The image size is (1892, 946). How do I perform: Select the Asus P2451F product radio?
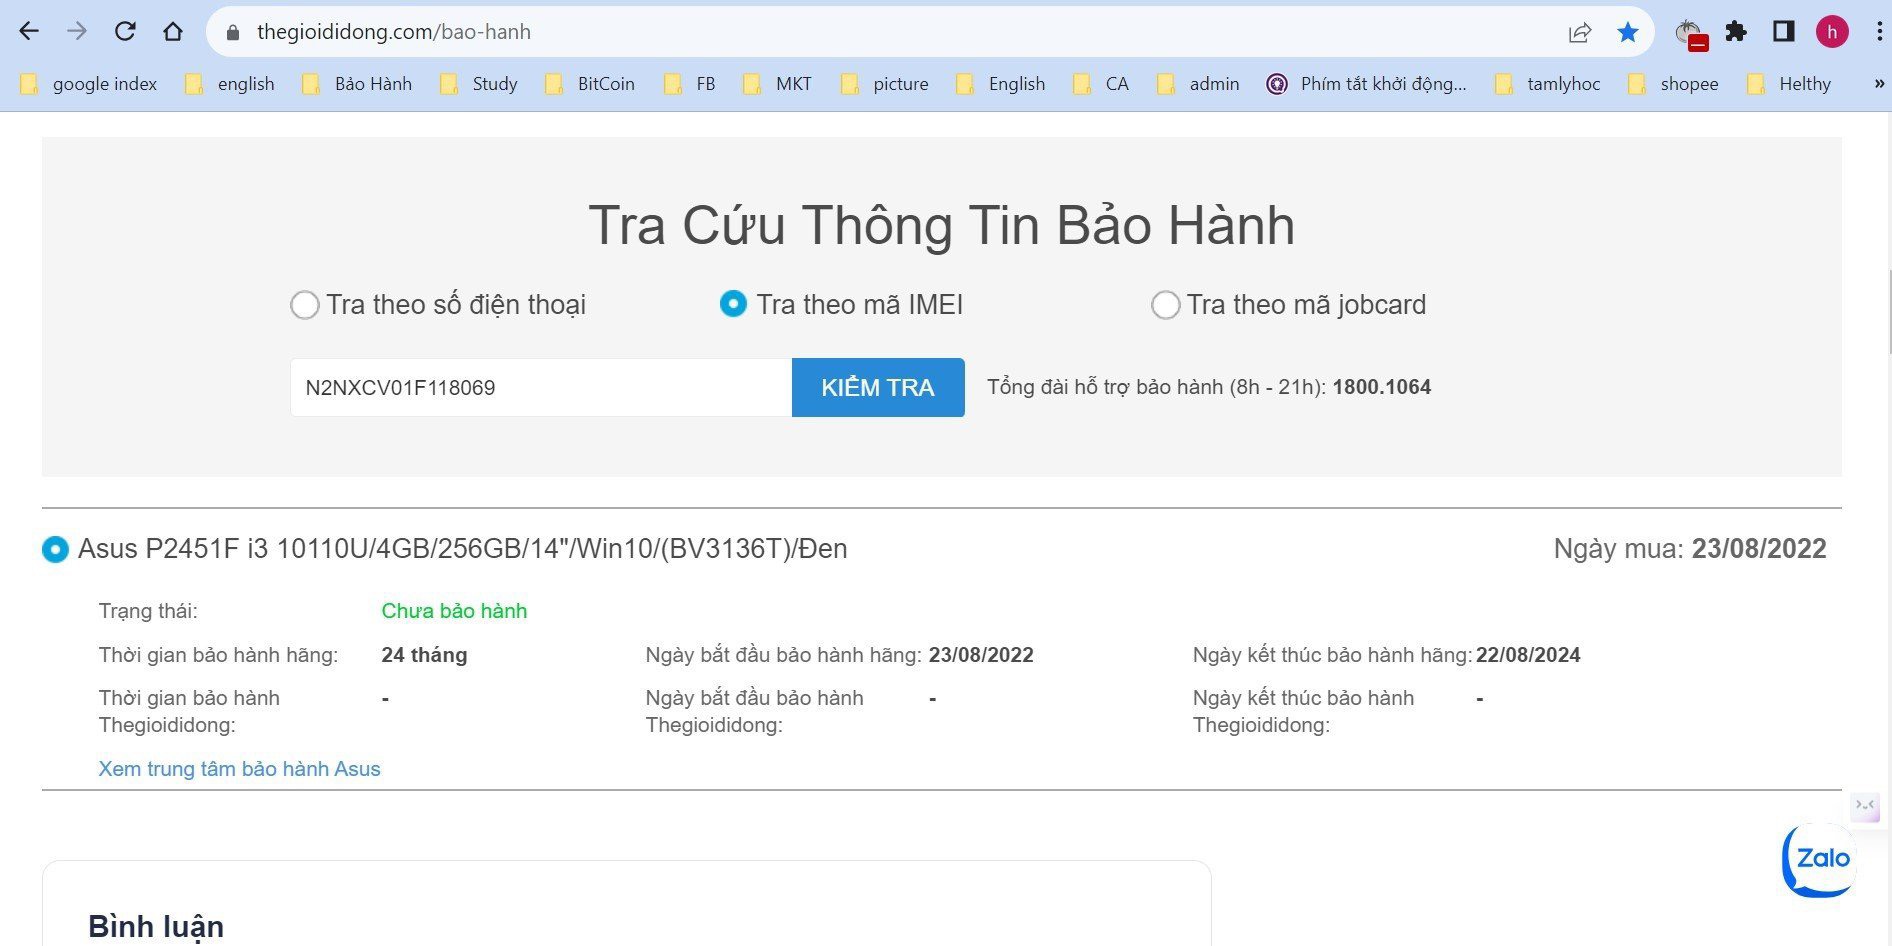(55, 549)
